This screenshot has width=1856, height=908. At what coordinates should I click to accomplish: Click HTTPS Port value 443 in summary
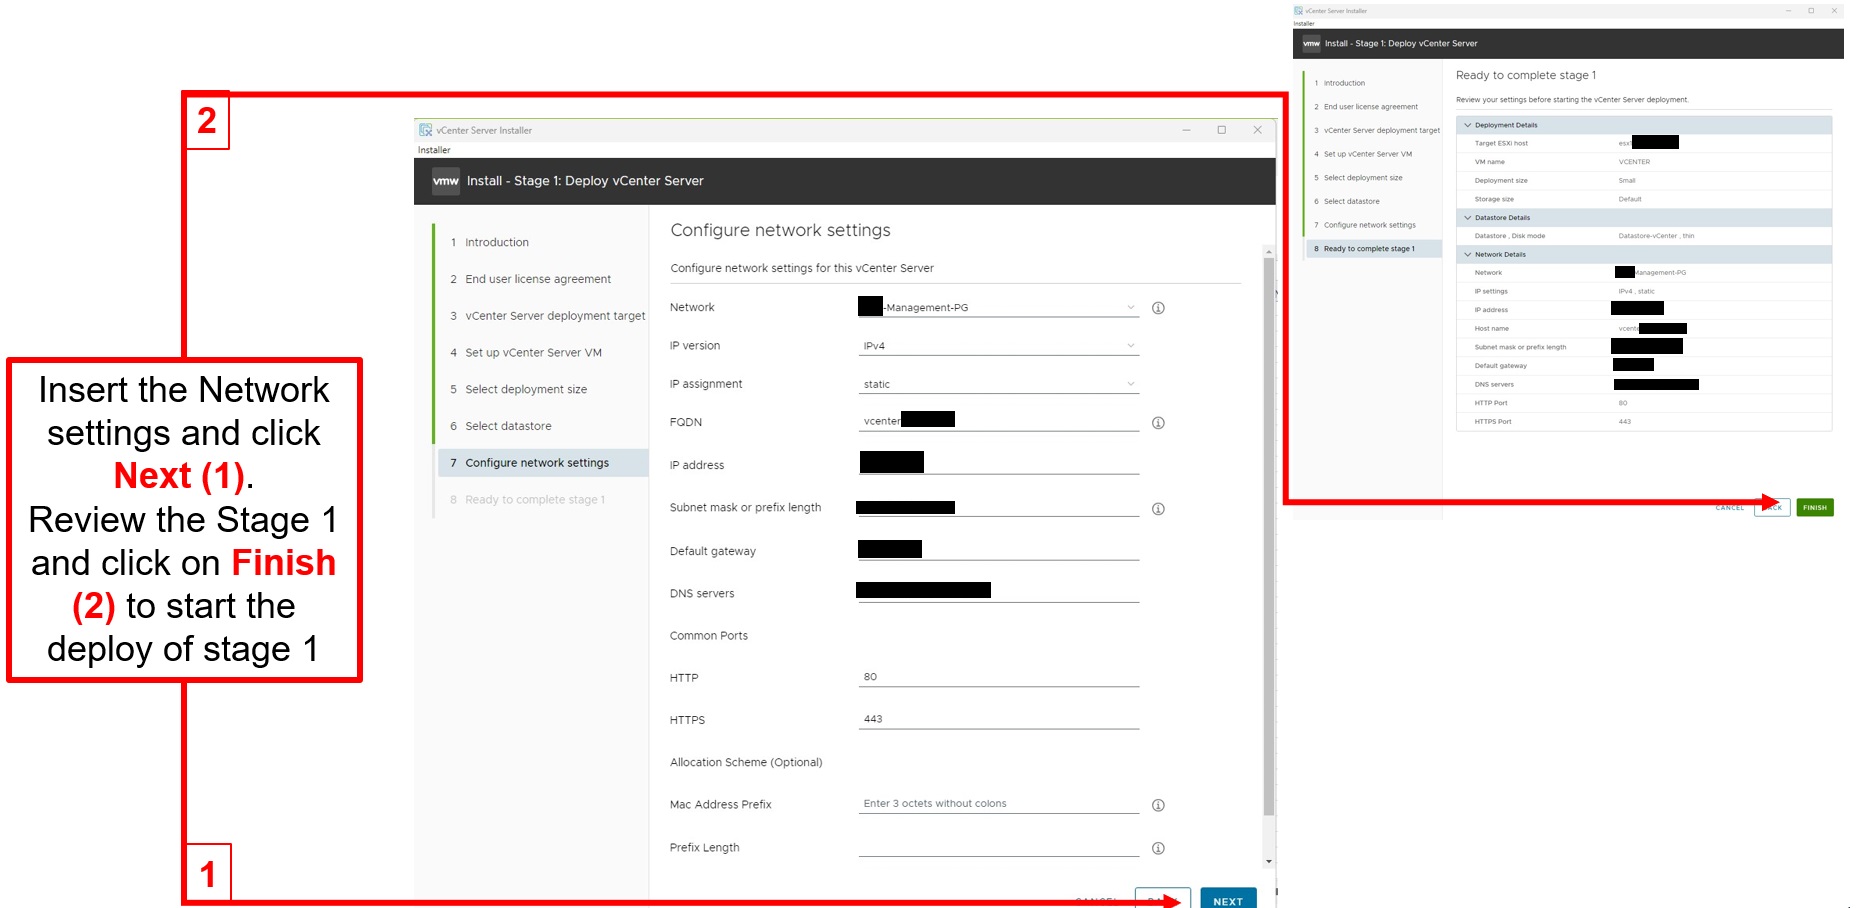pyautogui.click(x=1624, y=422)
